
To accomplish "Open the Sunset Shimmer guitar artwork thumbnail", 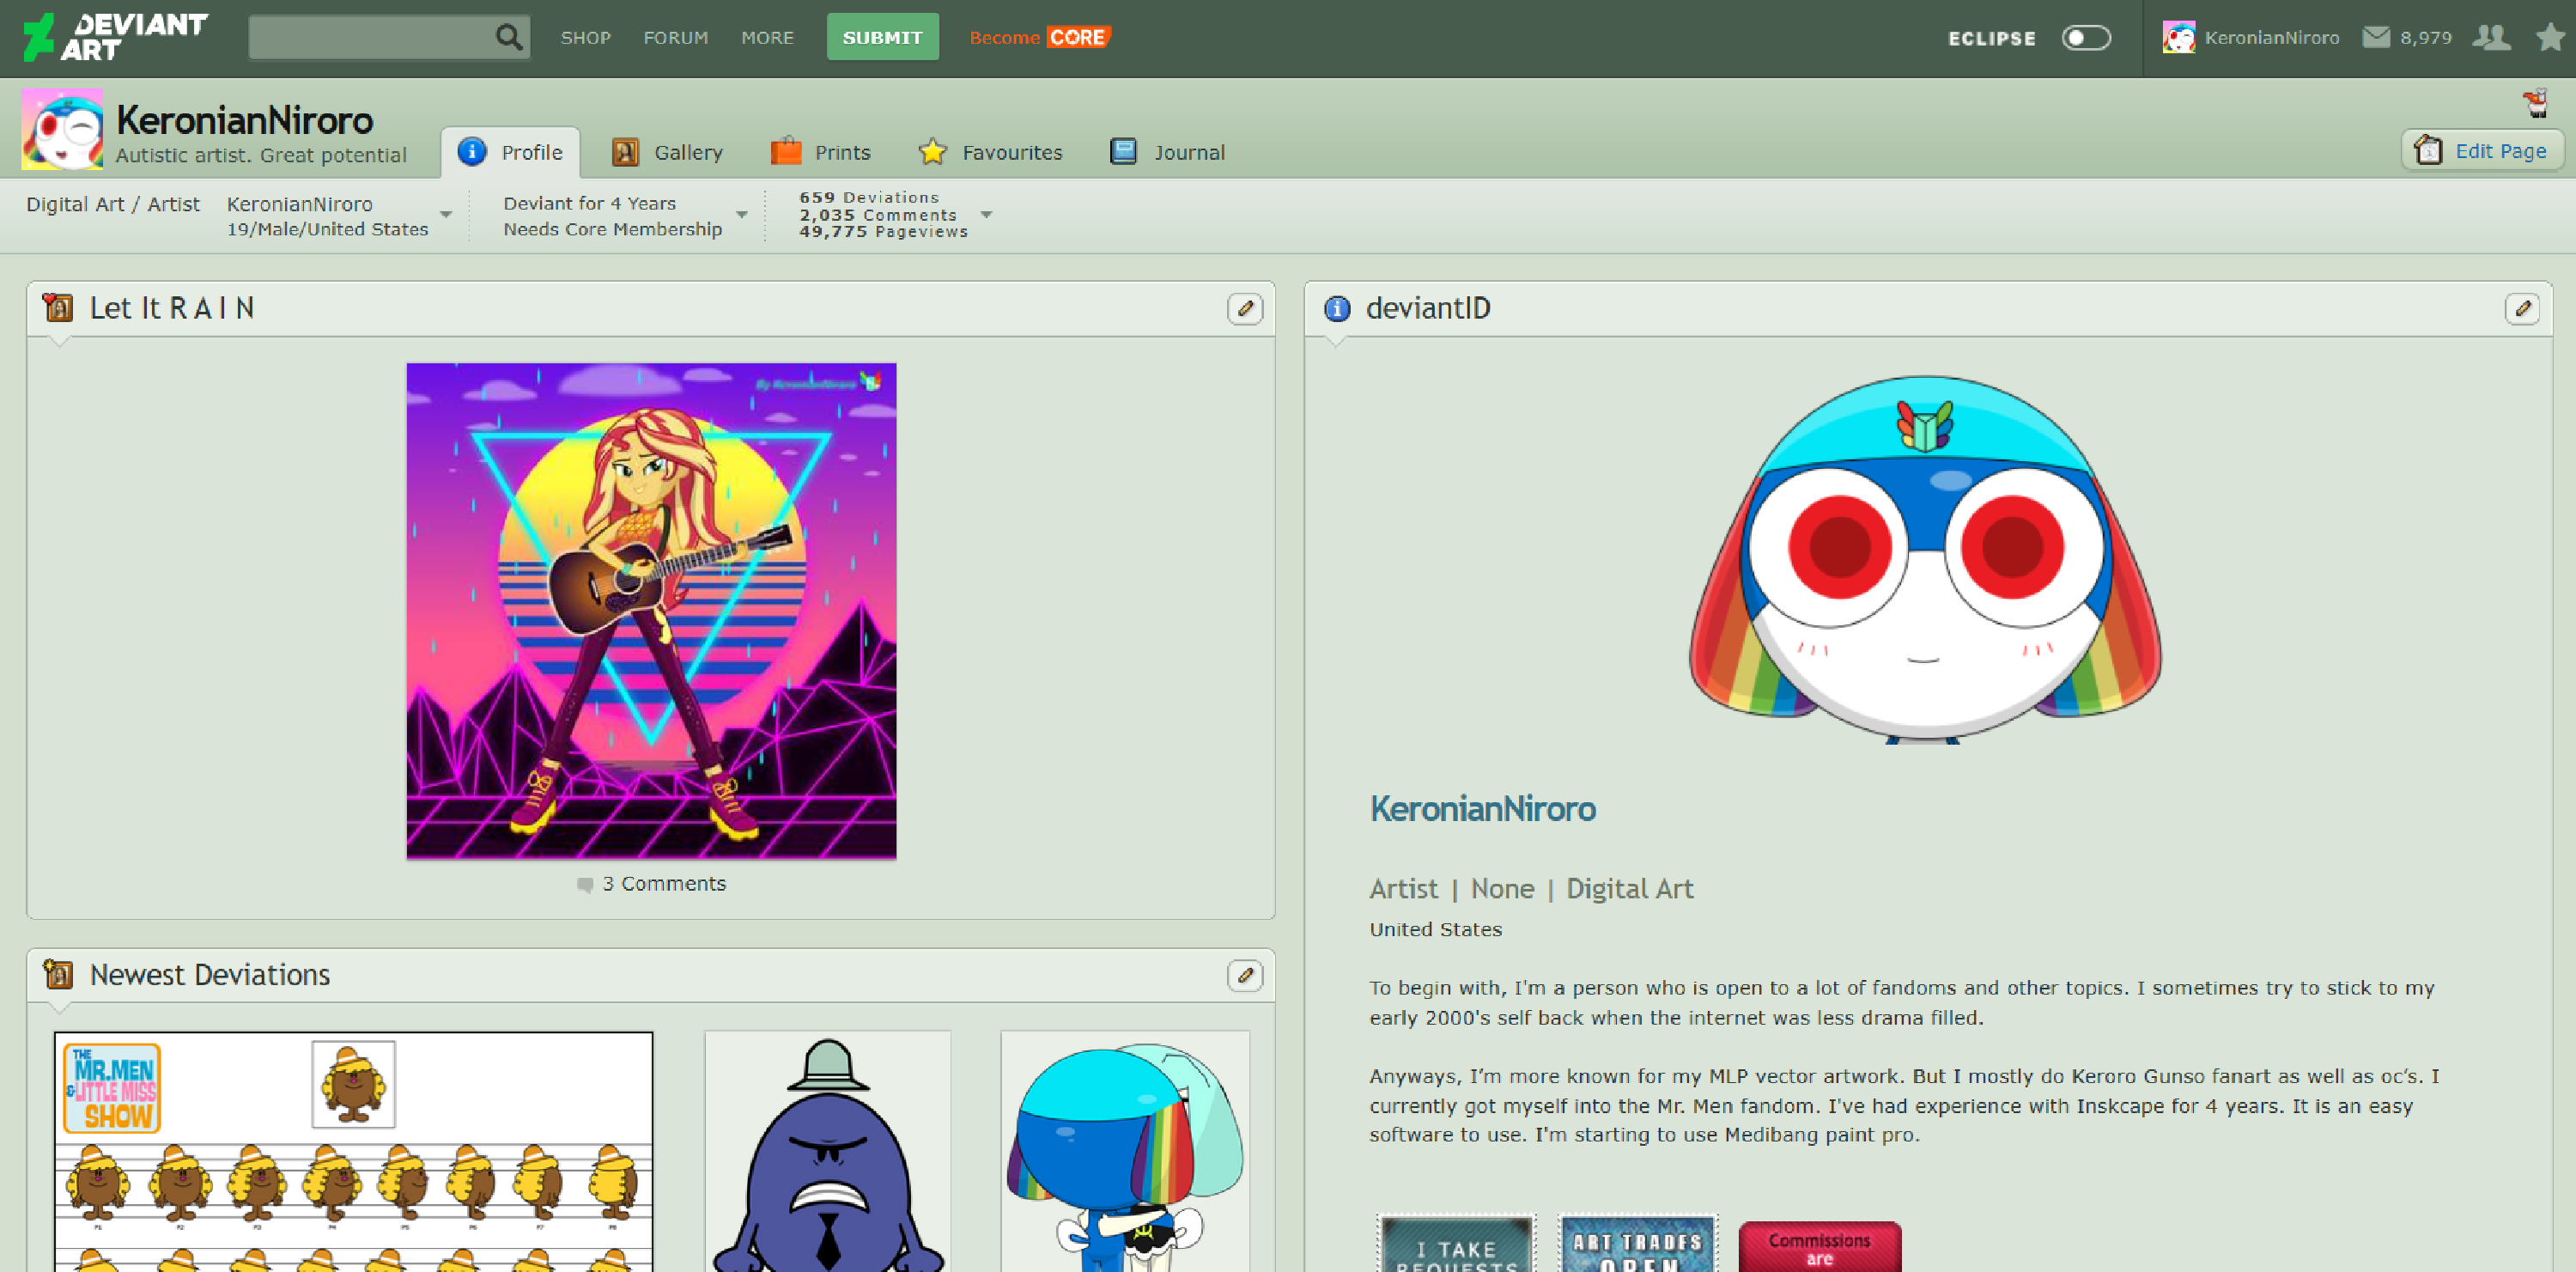I will (651, 612).
